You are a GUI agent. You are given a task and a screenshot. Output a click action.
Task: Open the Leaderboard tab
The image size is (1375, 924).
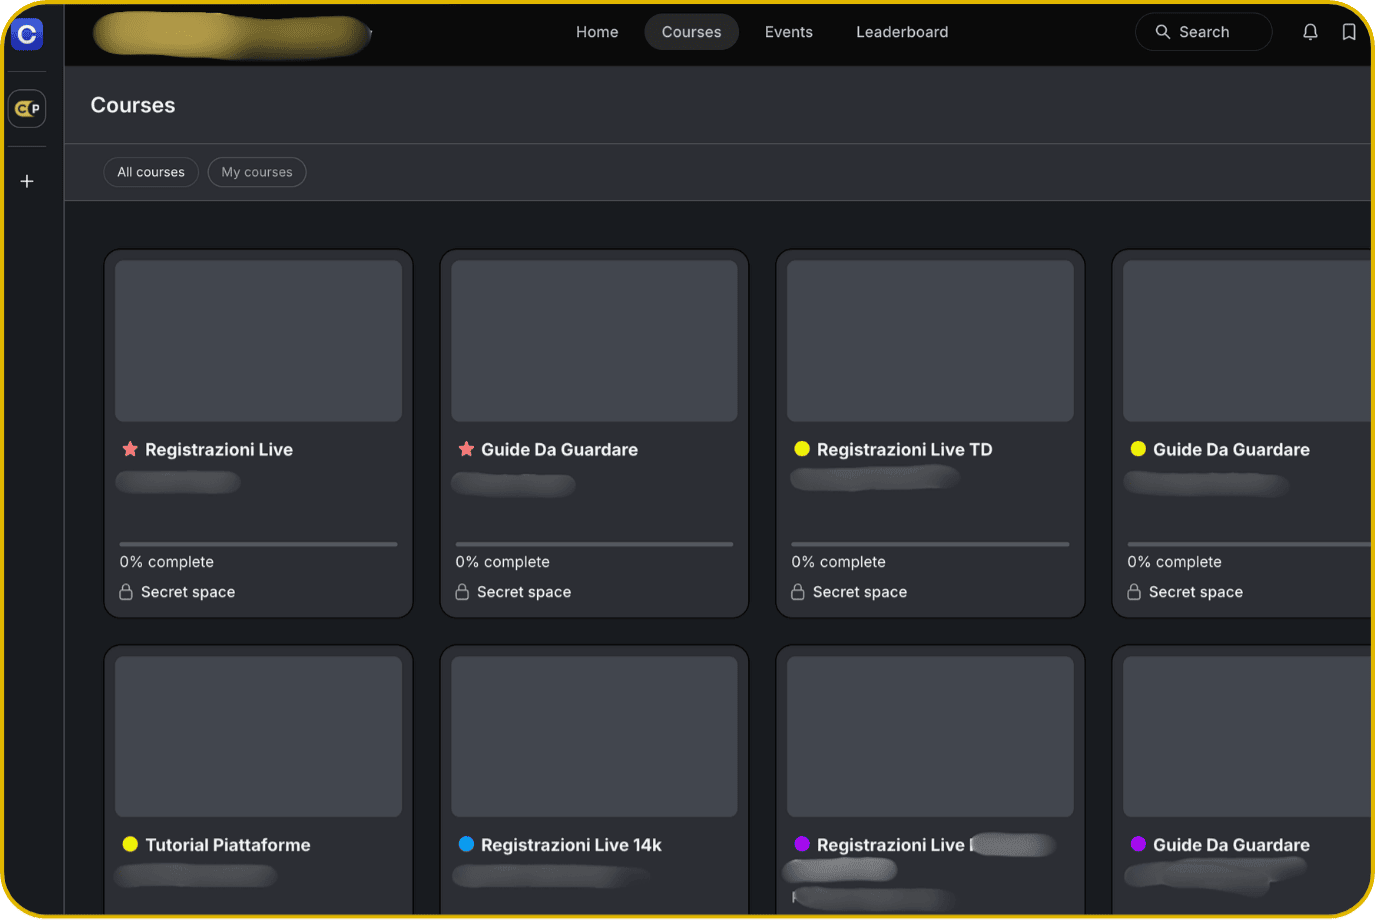point(902,32)
